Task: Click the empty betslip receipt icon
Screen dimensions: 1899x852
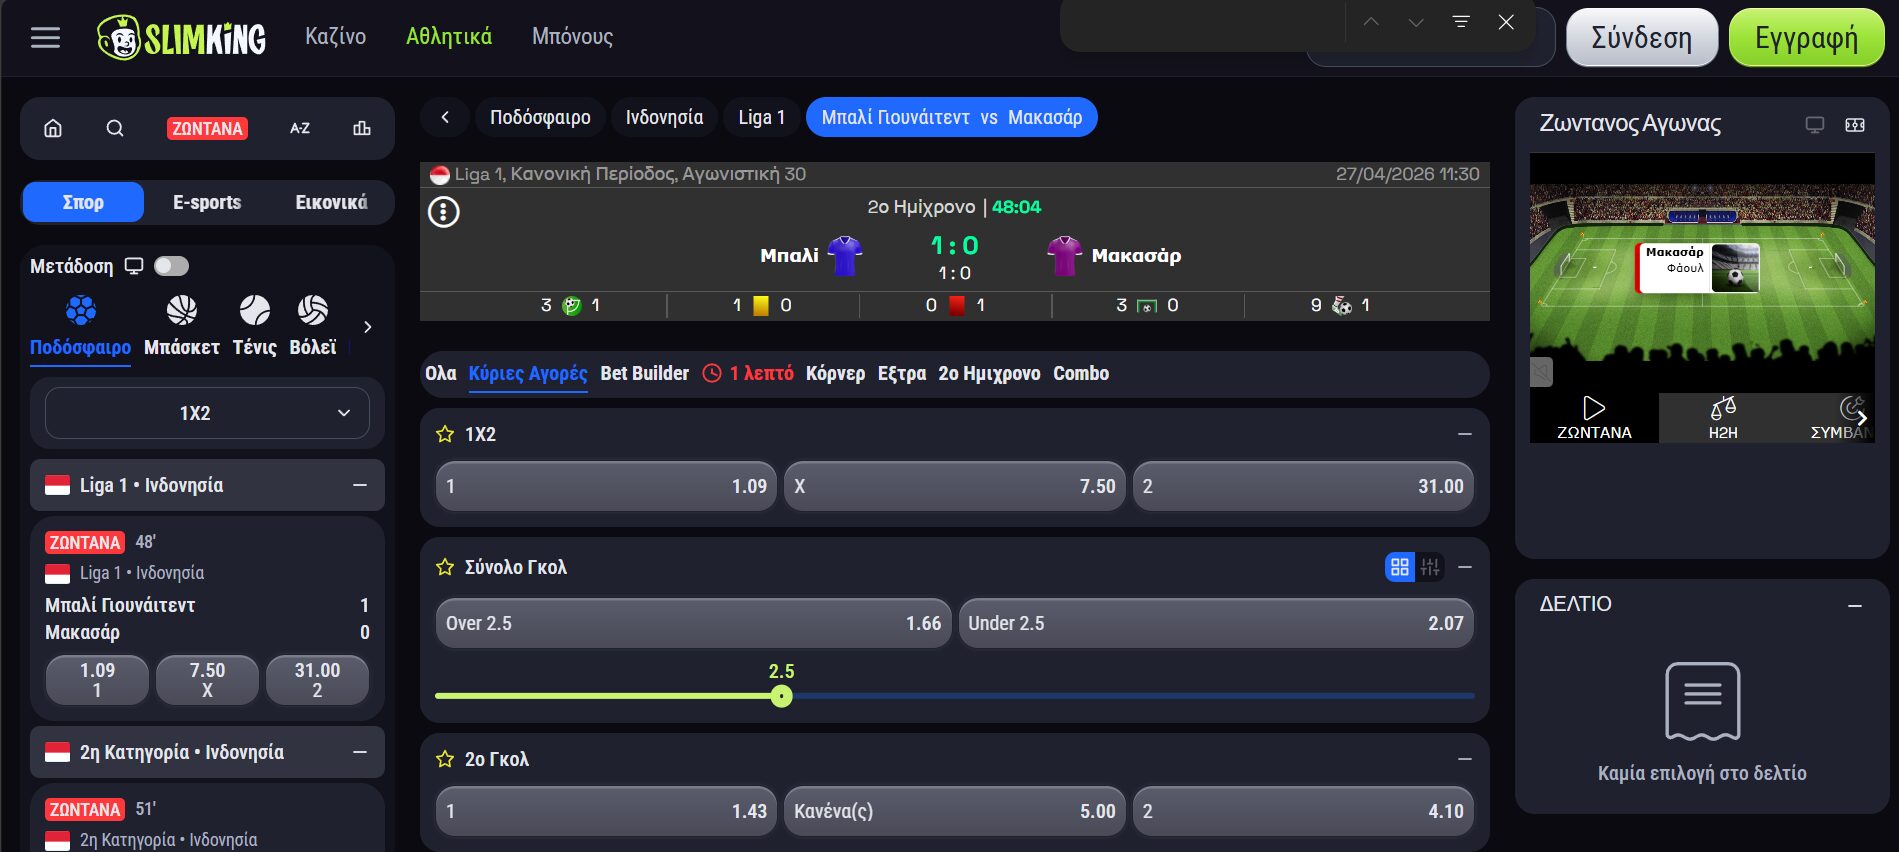Action: pyautogui.click(x=1702, y=701)
